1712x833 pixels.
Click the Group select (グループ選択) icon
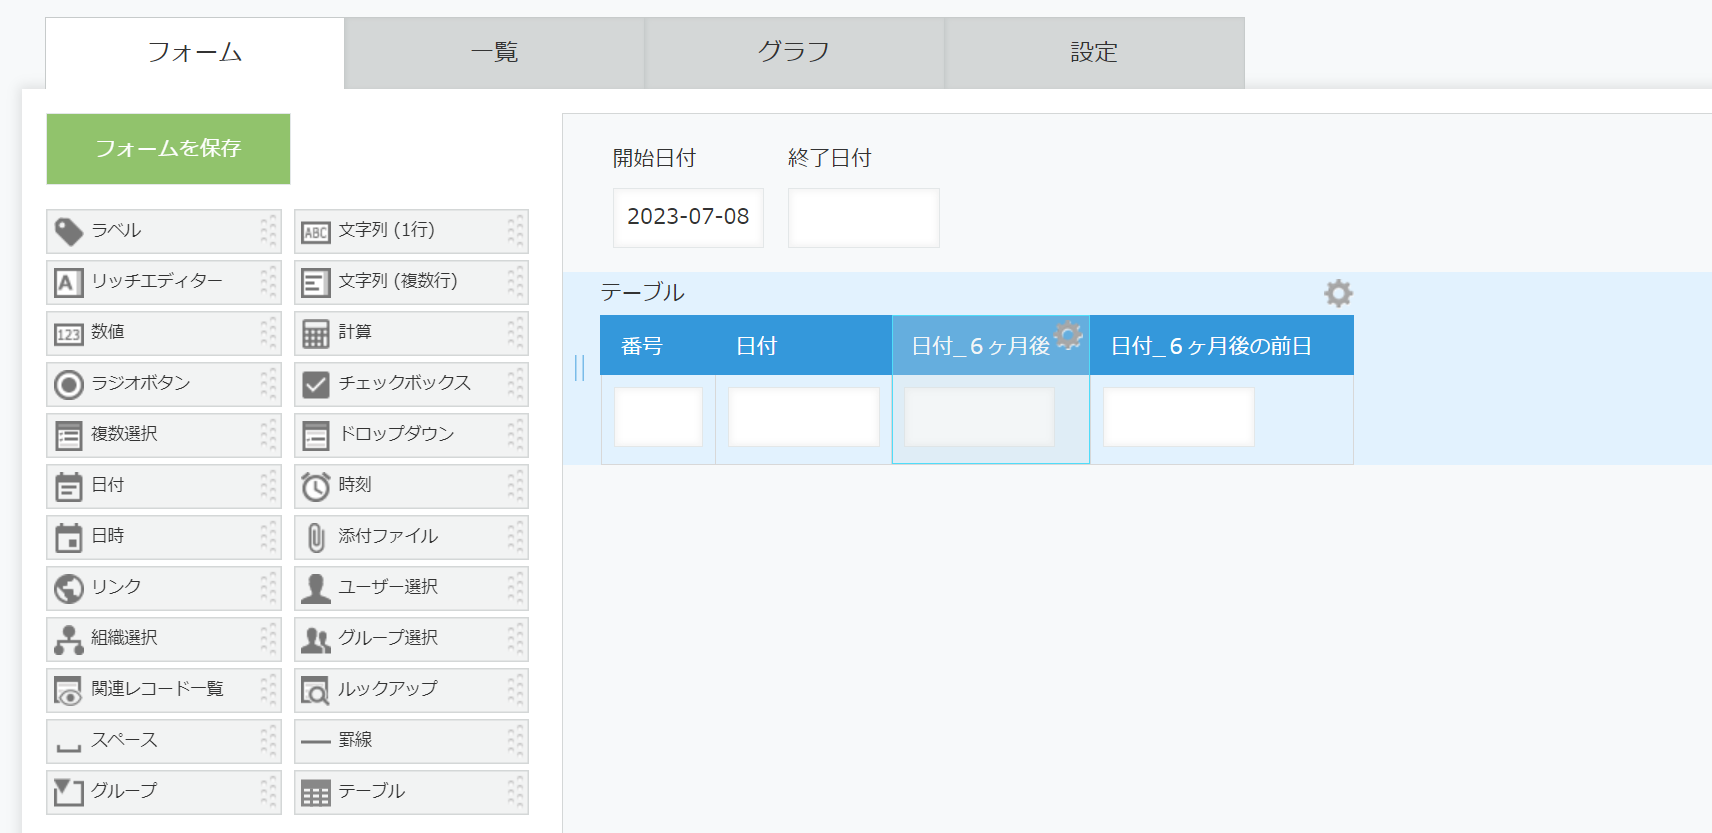pyautogui.click(x=316, y=639)
